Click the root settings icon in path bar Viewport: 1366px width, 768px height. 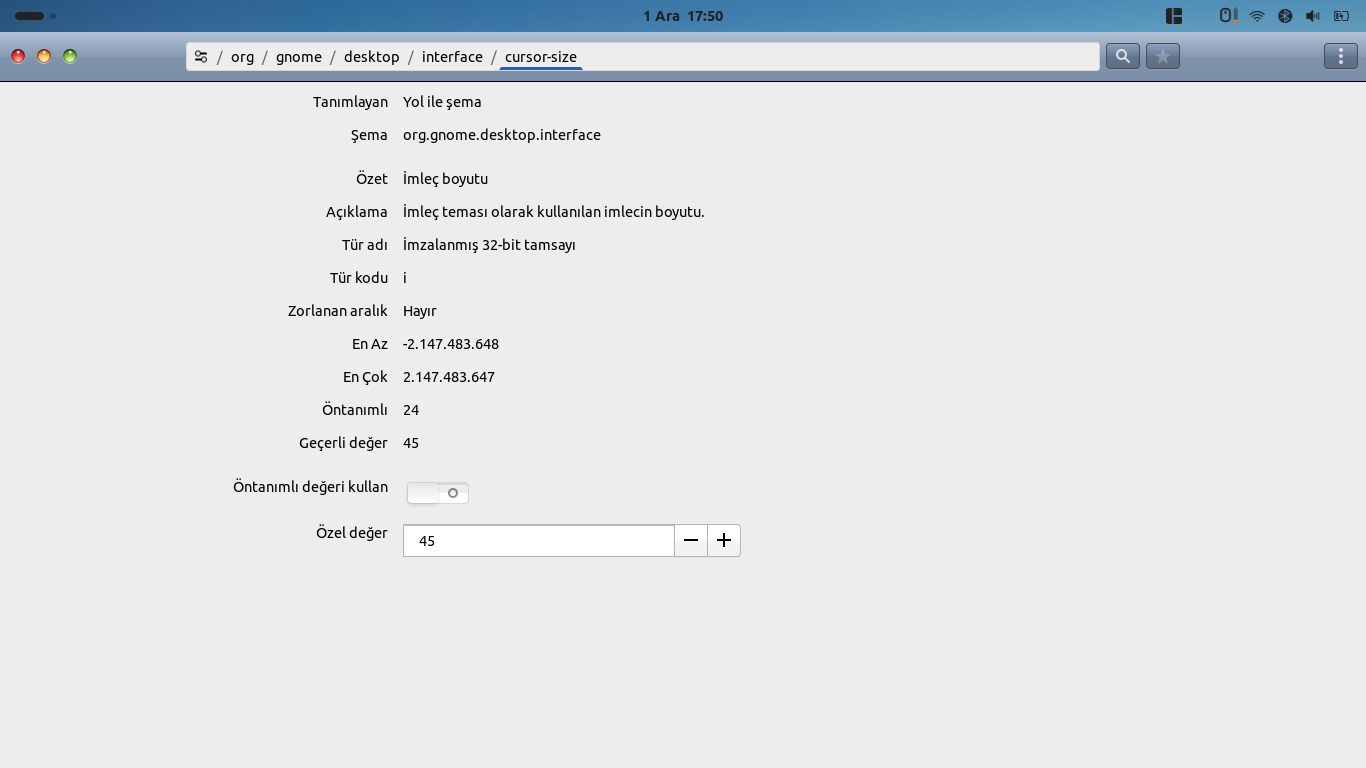pos(201,57)
